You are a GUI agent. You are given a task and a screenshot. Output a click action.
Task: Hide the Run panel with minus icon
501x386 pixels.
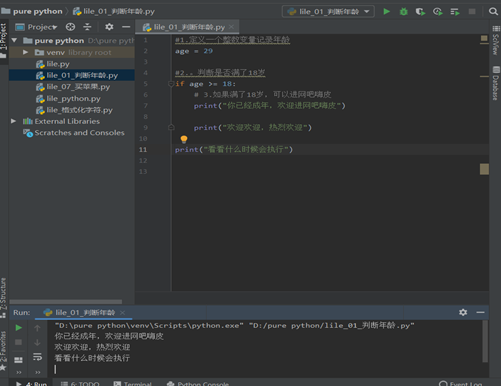(x=480, y=312)
